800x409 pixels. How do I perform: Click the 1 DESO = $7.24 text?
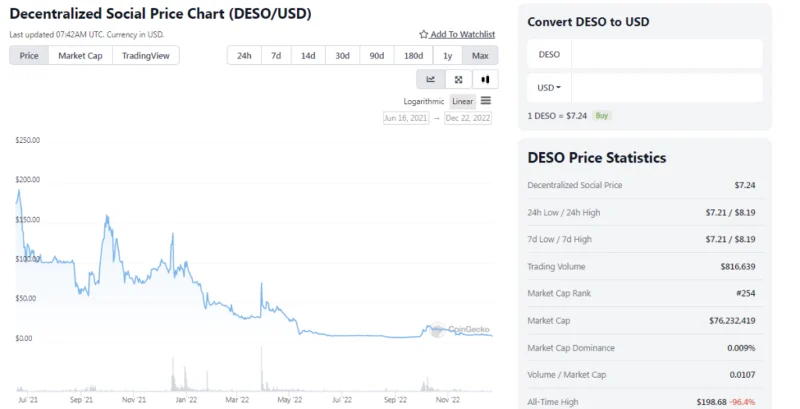click(557, 116)
